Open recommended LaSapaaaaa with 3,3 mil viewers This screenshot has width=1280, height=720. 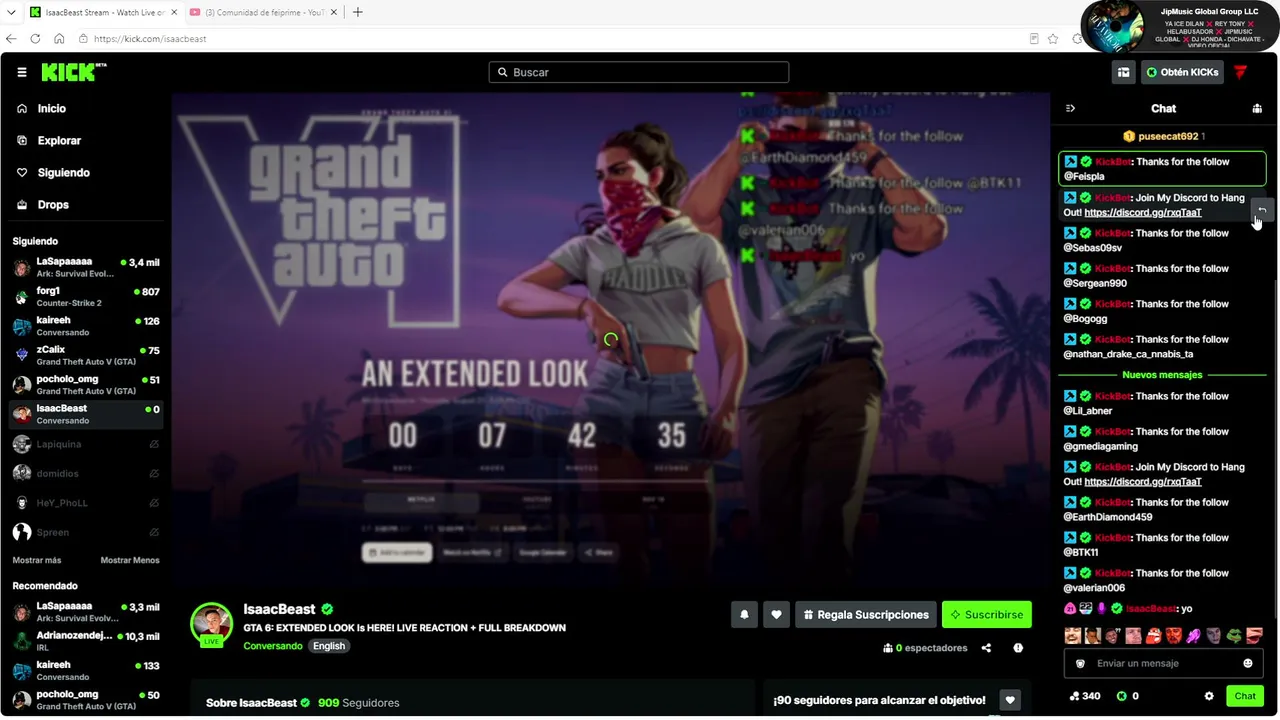[86, 612]
